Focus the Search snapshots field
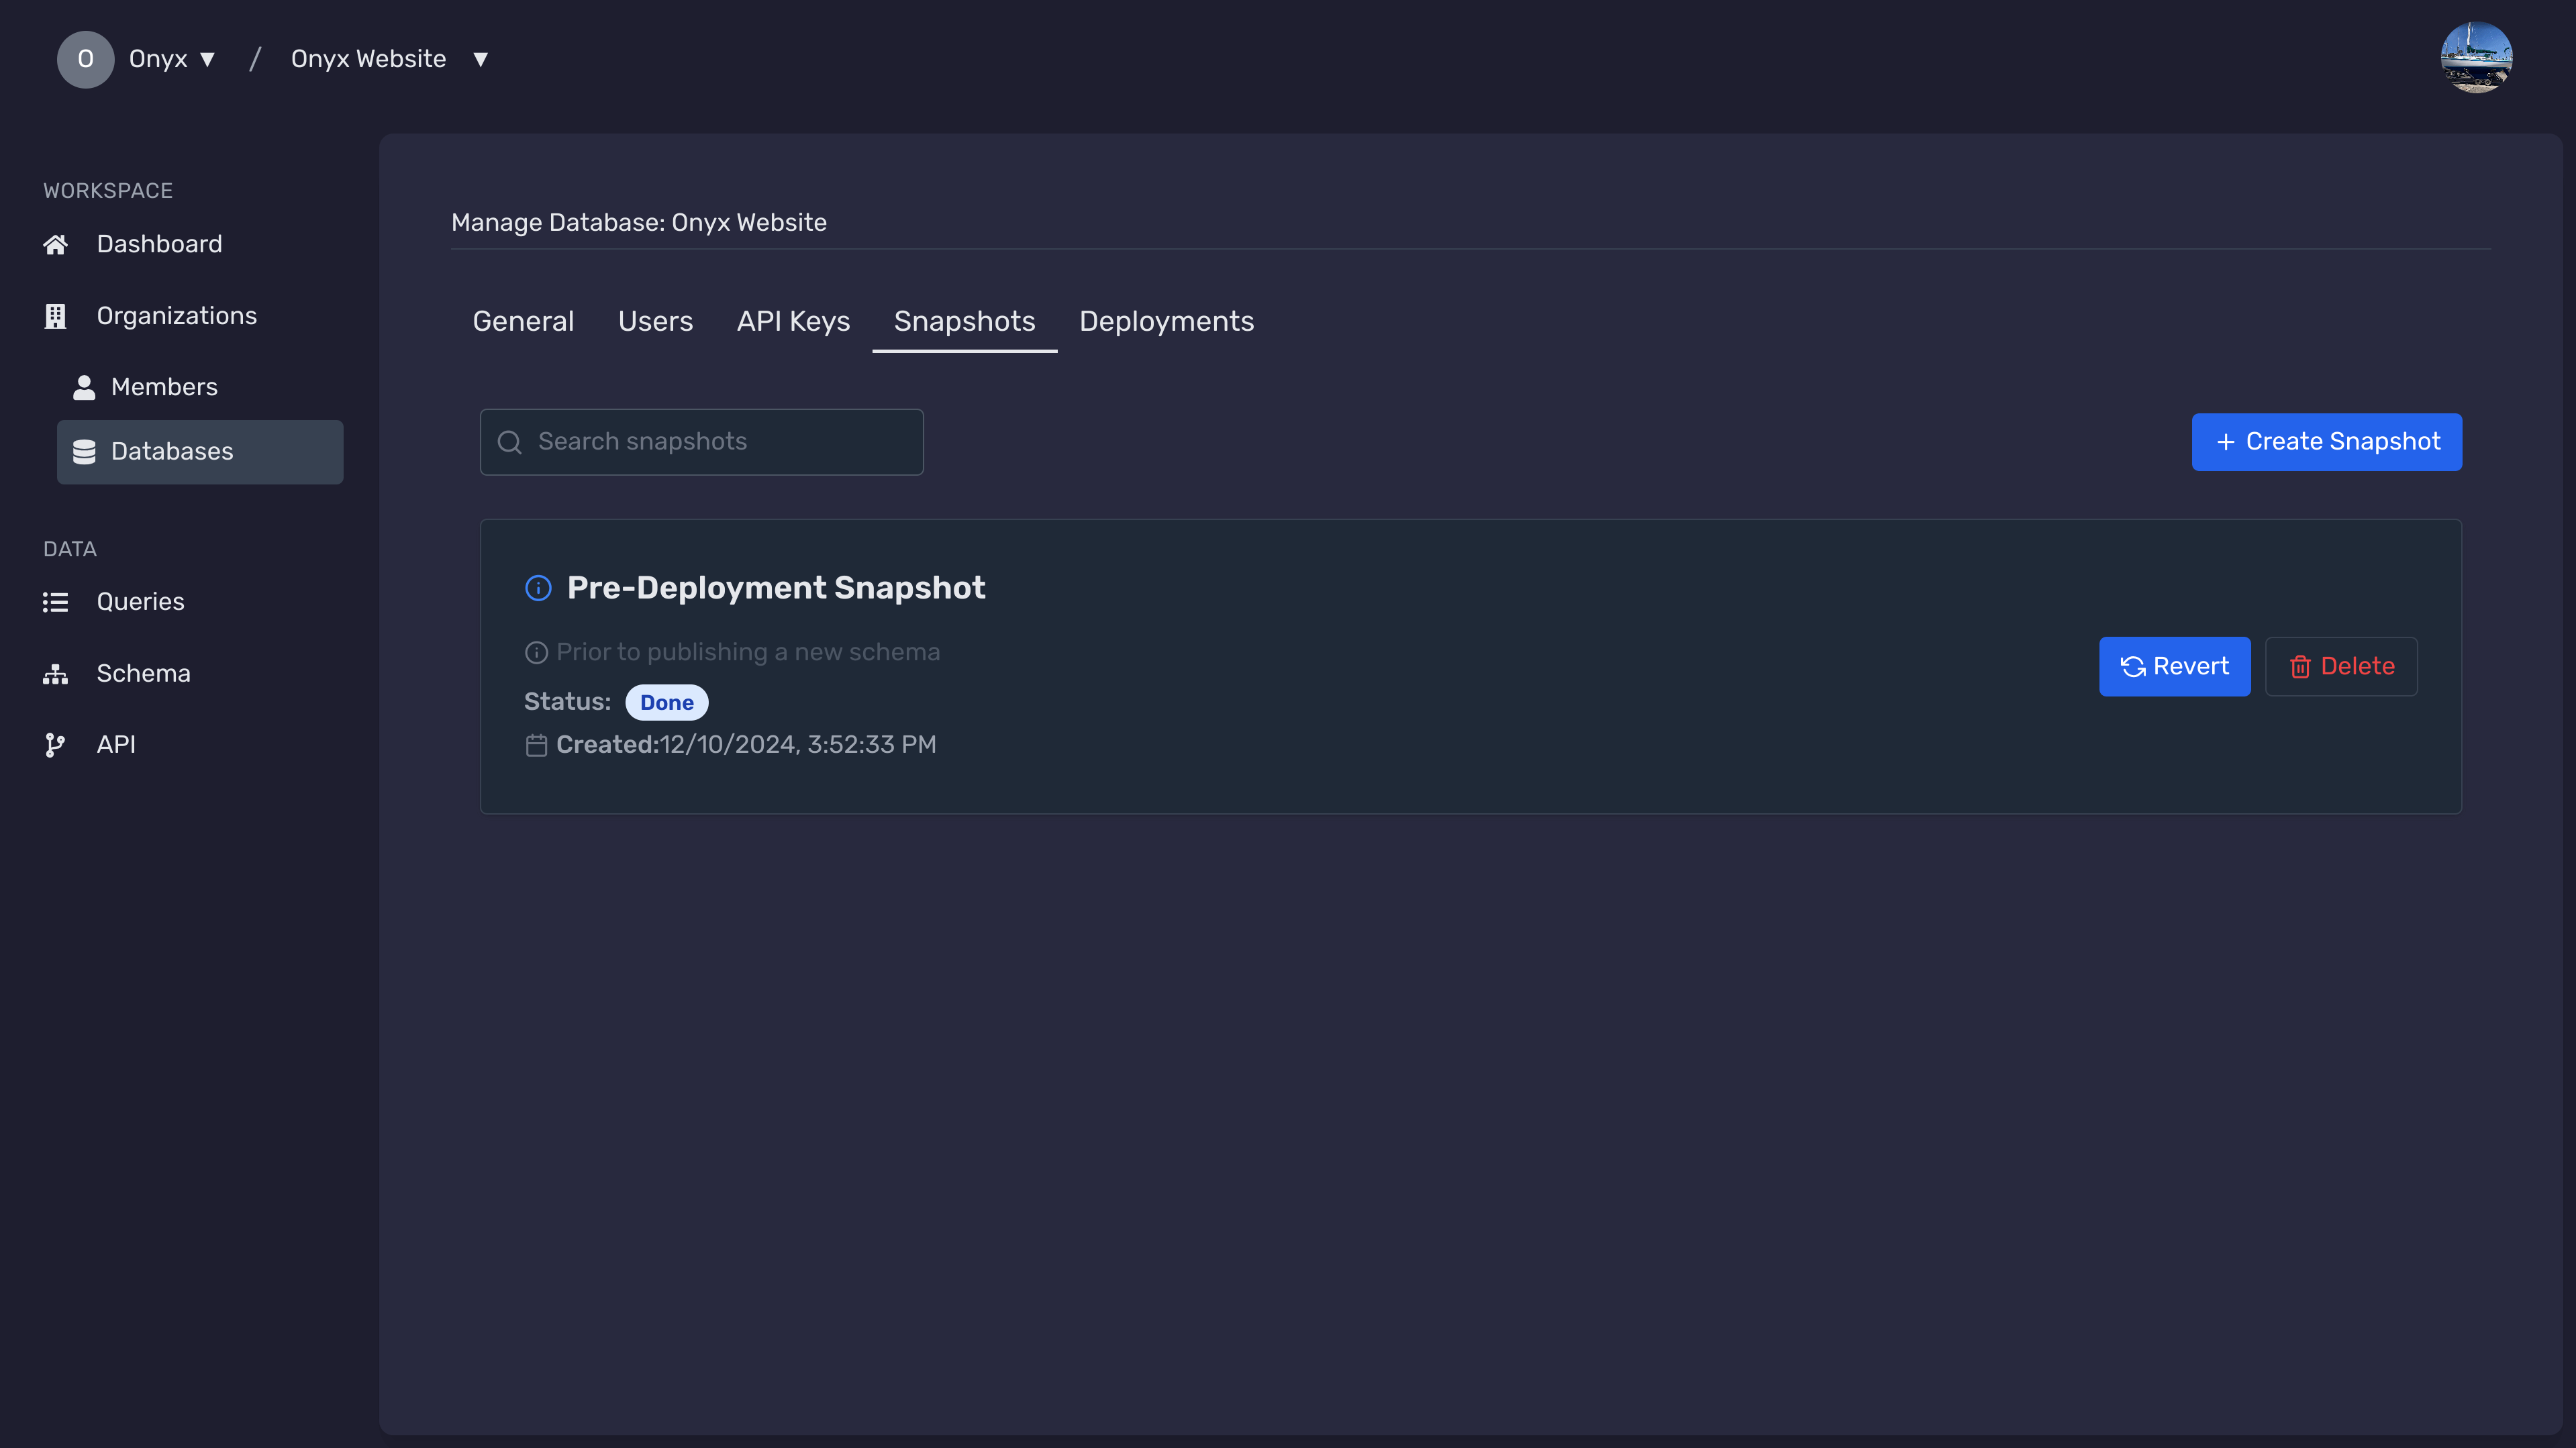This screenshot has width=2576, height=1448. click(701, 442)
